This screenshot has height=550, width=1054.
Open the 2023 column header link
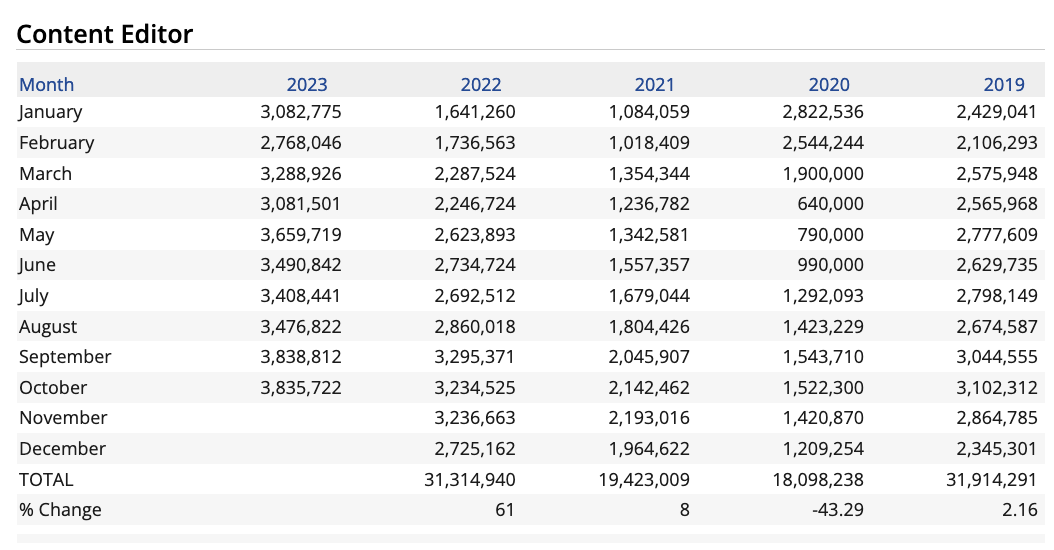[306, 85]
